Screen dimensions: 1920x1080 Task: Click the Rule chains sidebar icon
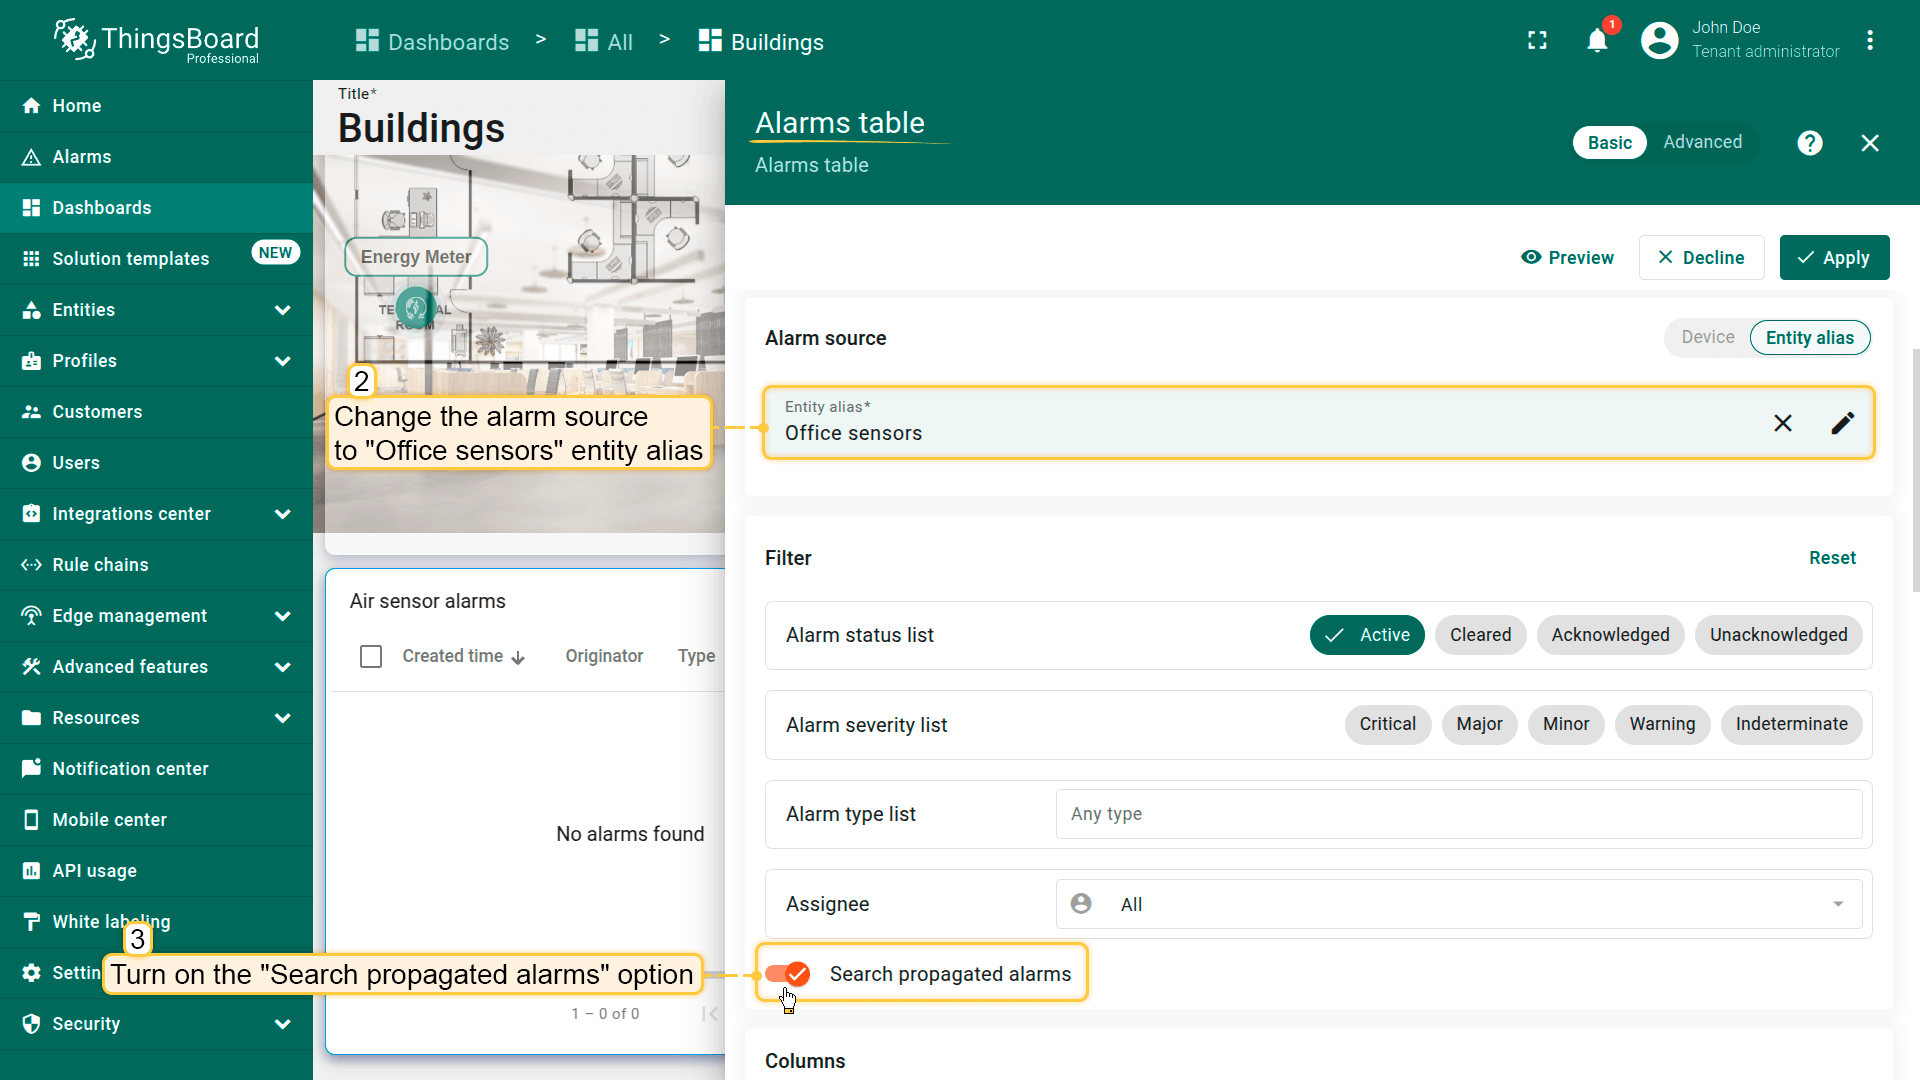31,565
